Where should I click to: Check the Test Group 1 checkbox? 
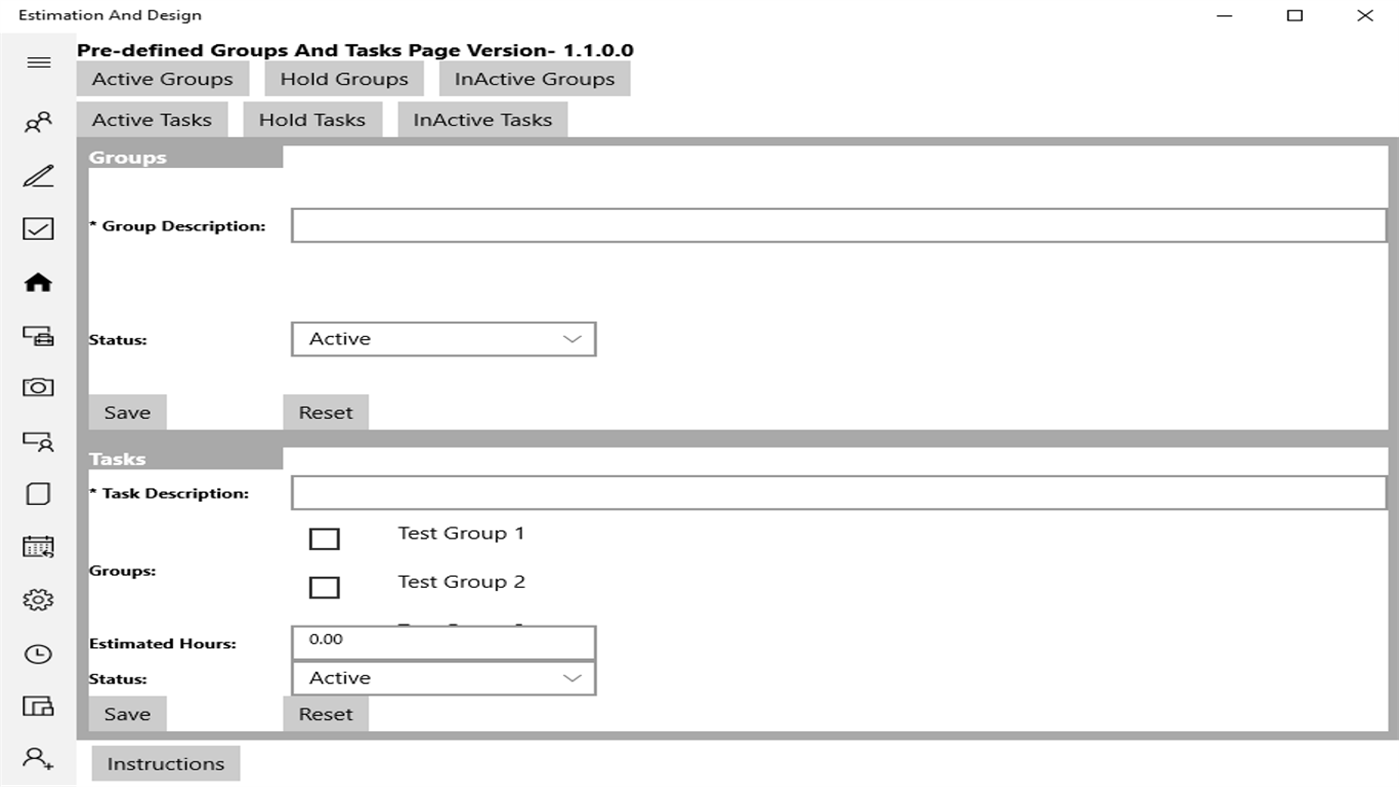[324, 538]
